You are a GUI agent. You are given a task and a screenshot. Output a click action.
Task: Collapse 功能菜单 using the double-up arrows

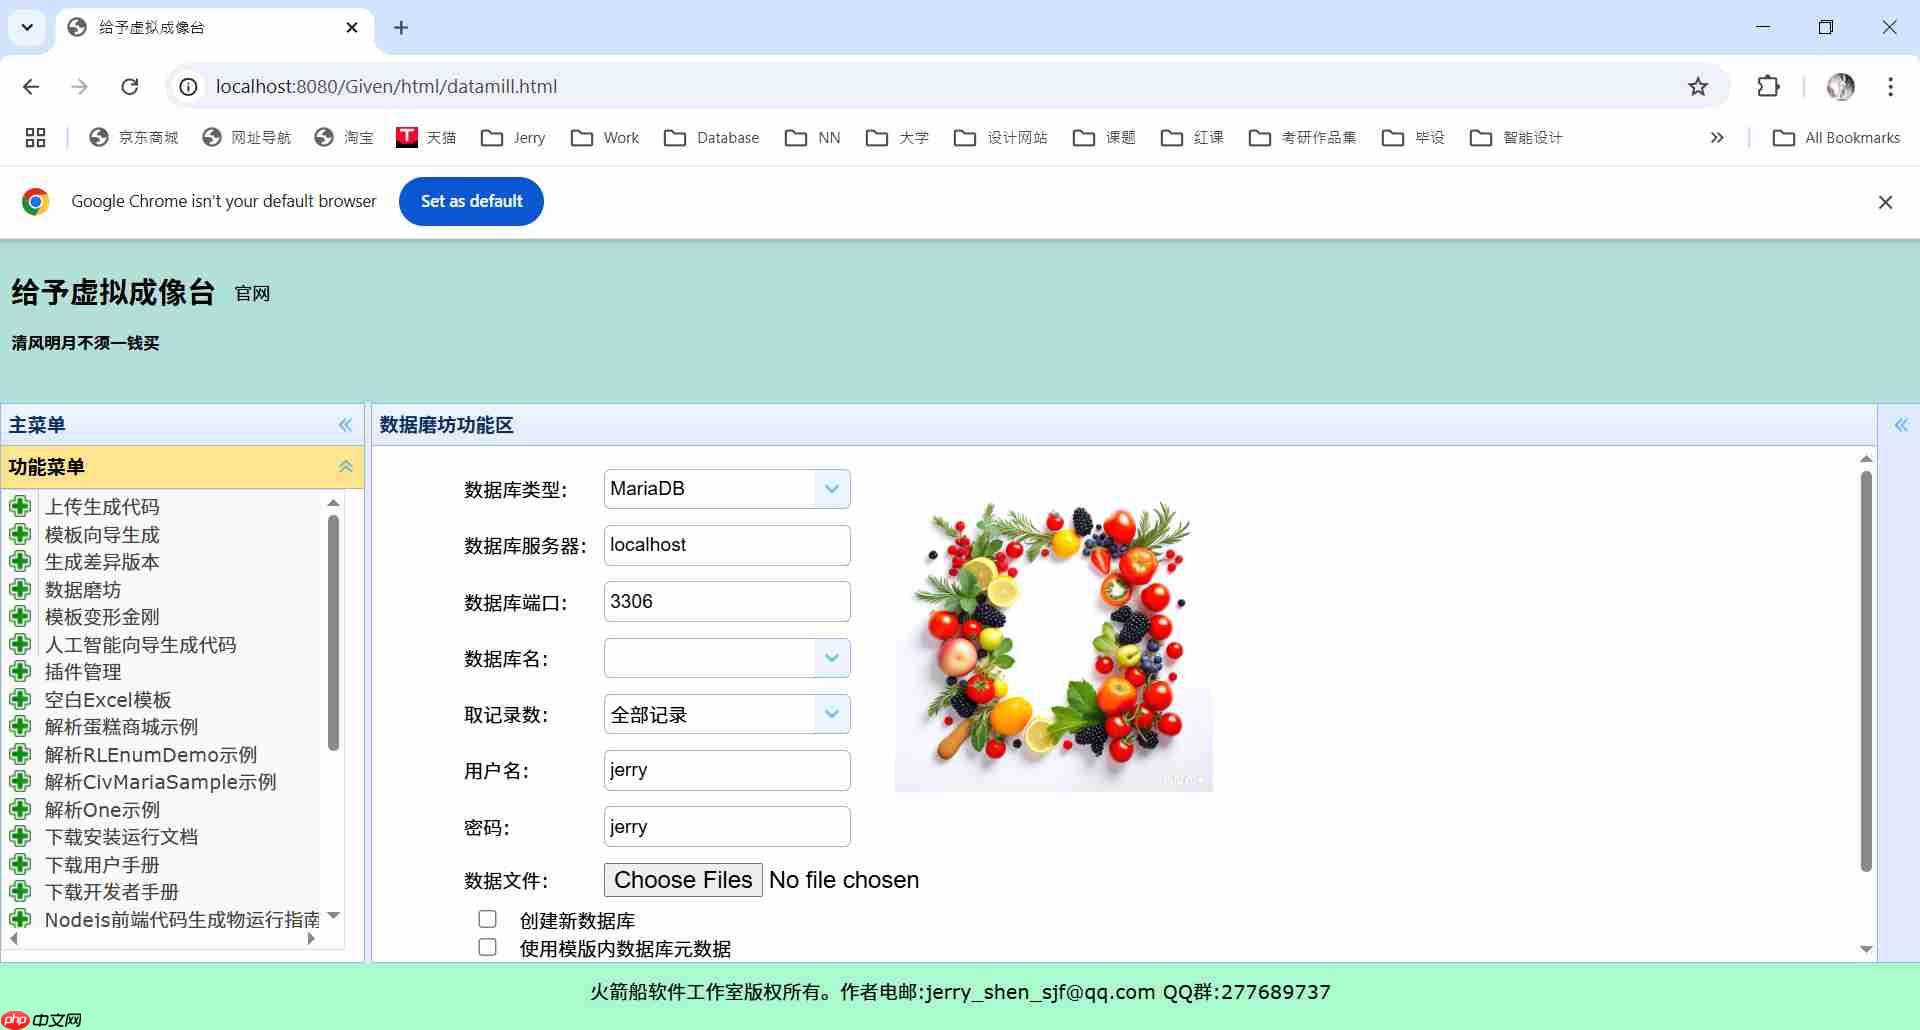coord(345,465)
